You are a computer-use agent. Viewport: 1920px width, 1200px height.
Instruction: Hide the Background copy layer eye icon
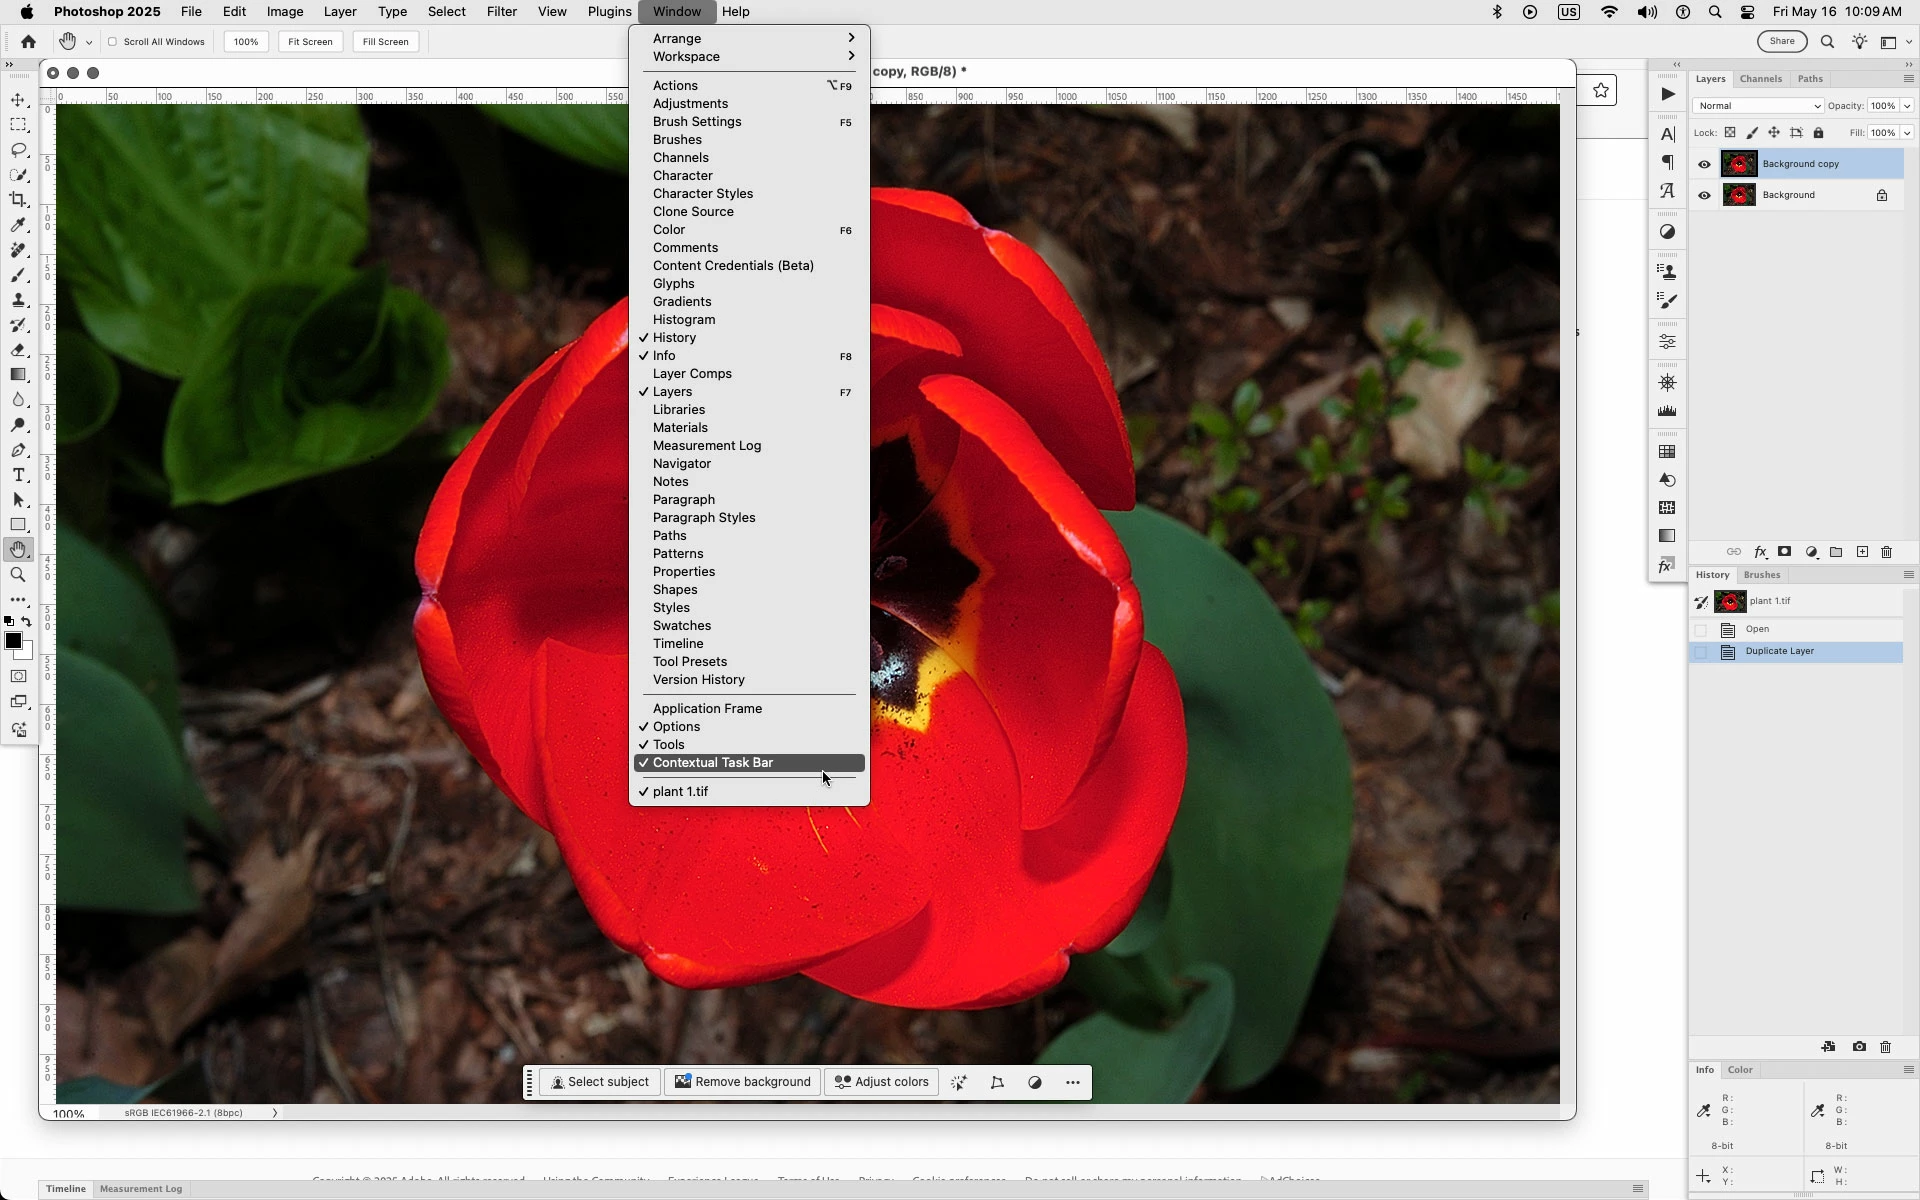point(1704,165)
